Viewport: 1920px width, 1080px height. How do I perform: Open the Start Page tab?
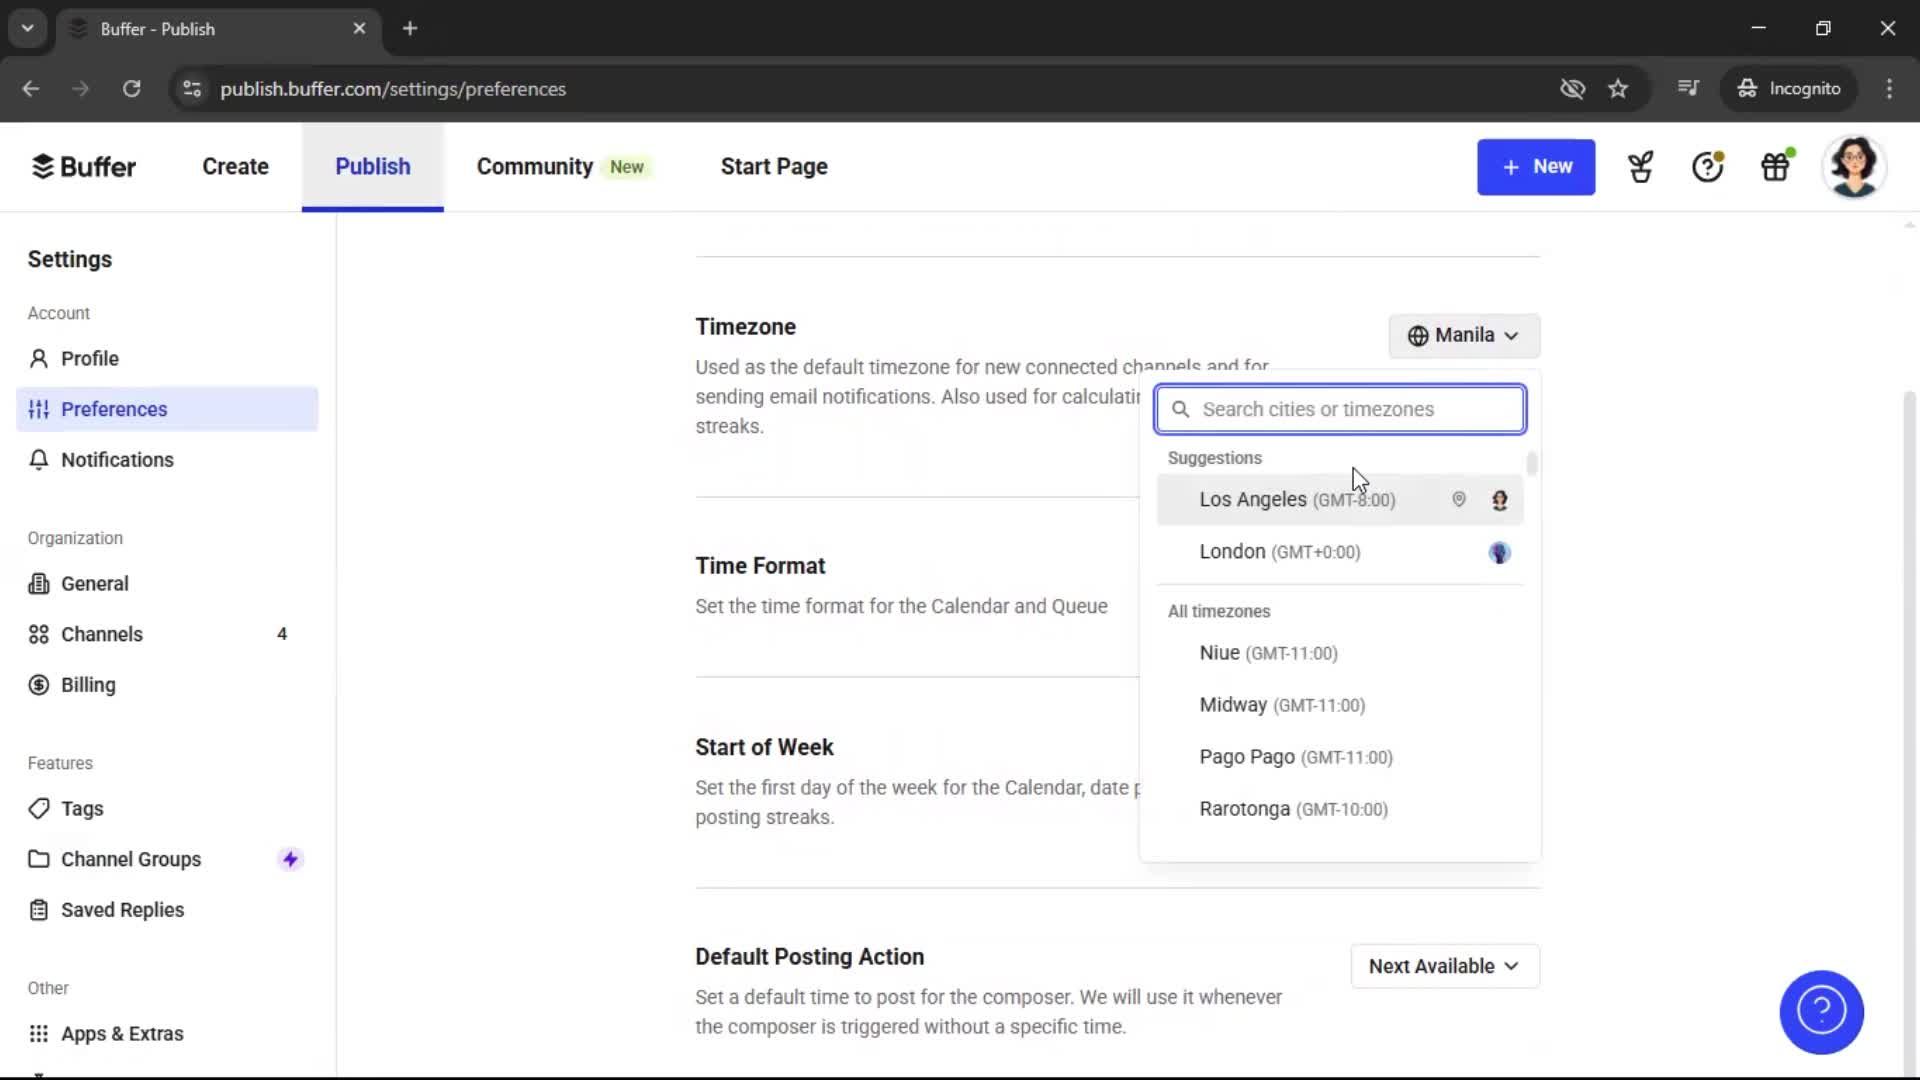click(773, 166)
